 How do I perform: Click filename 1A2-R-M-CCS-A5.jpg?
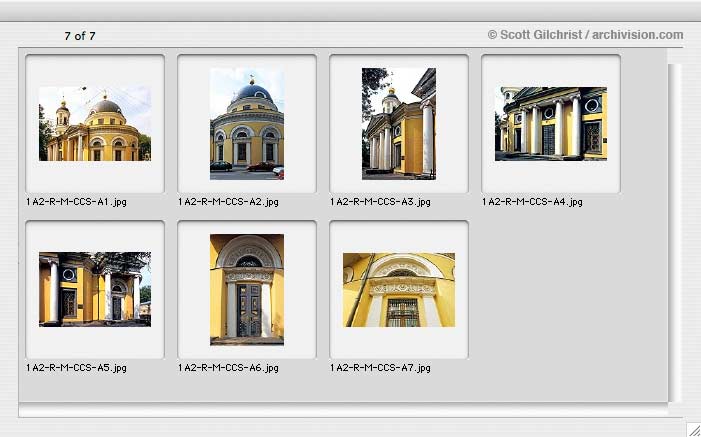[76, 368]
